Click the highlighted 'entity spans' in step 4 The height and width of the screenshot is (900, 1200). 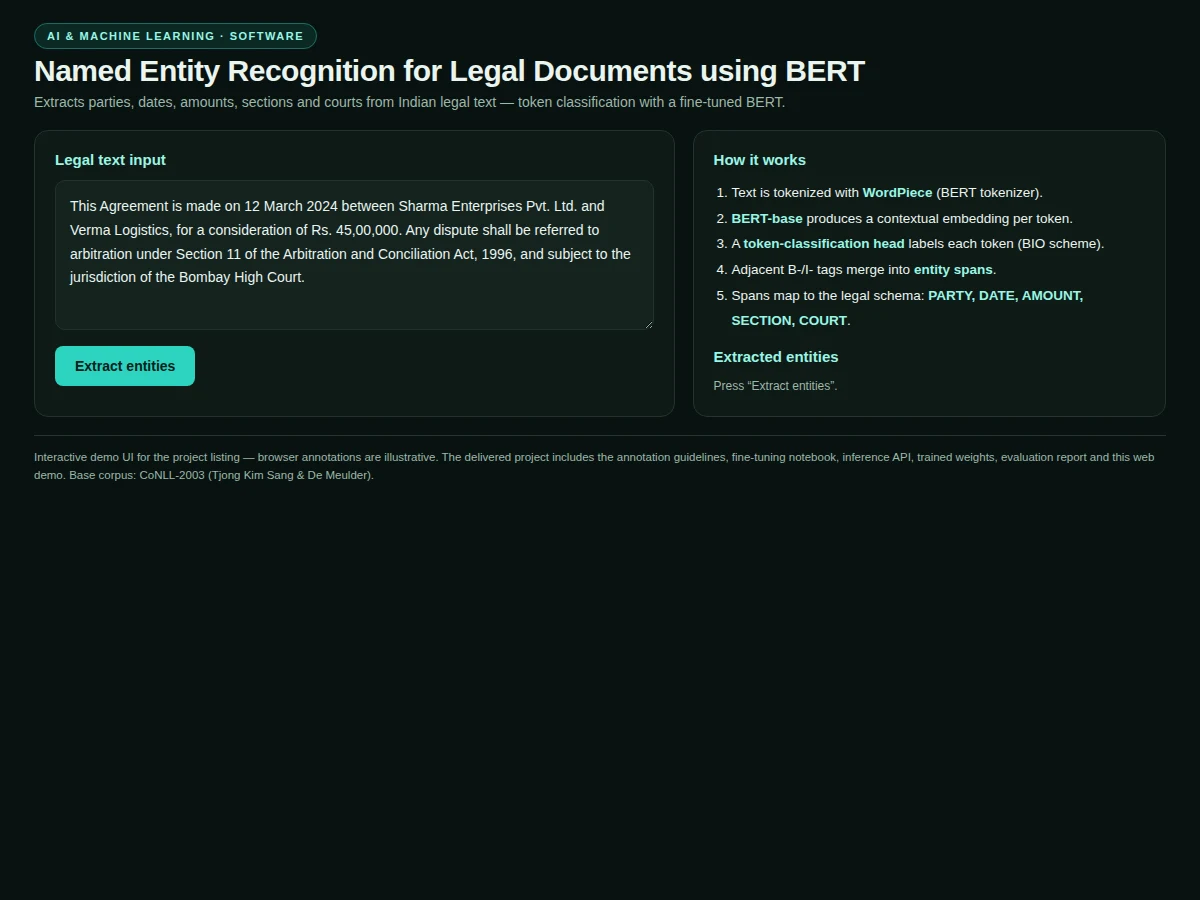(953, 270)
